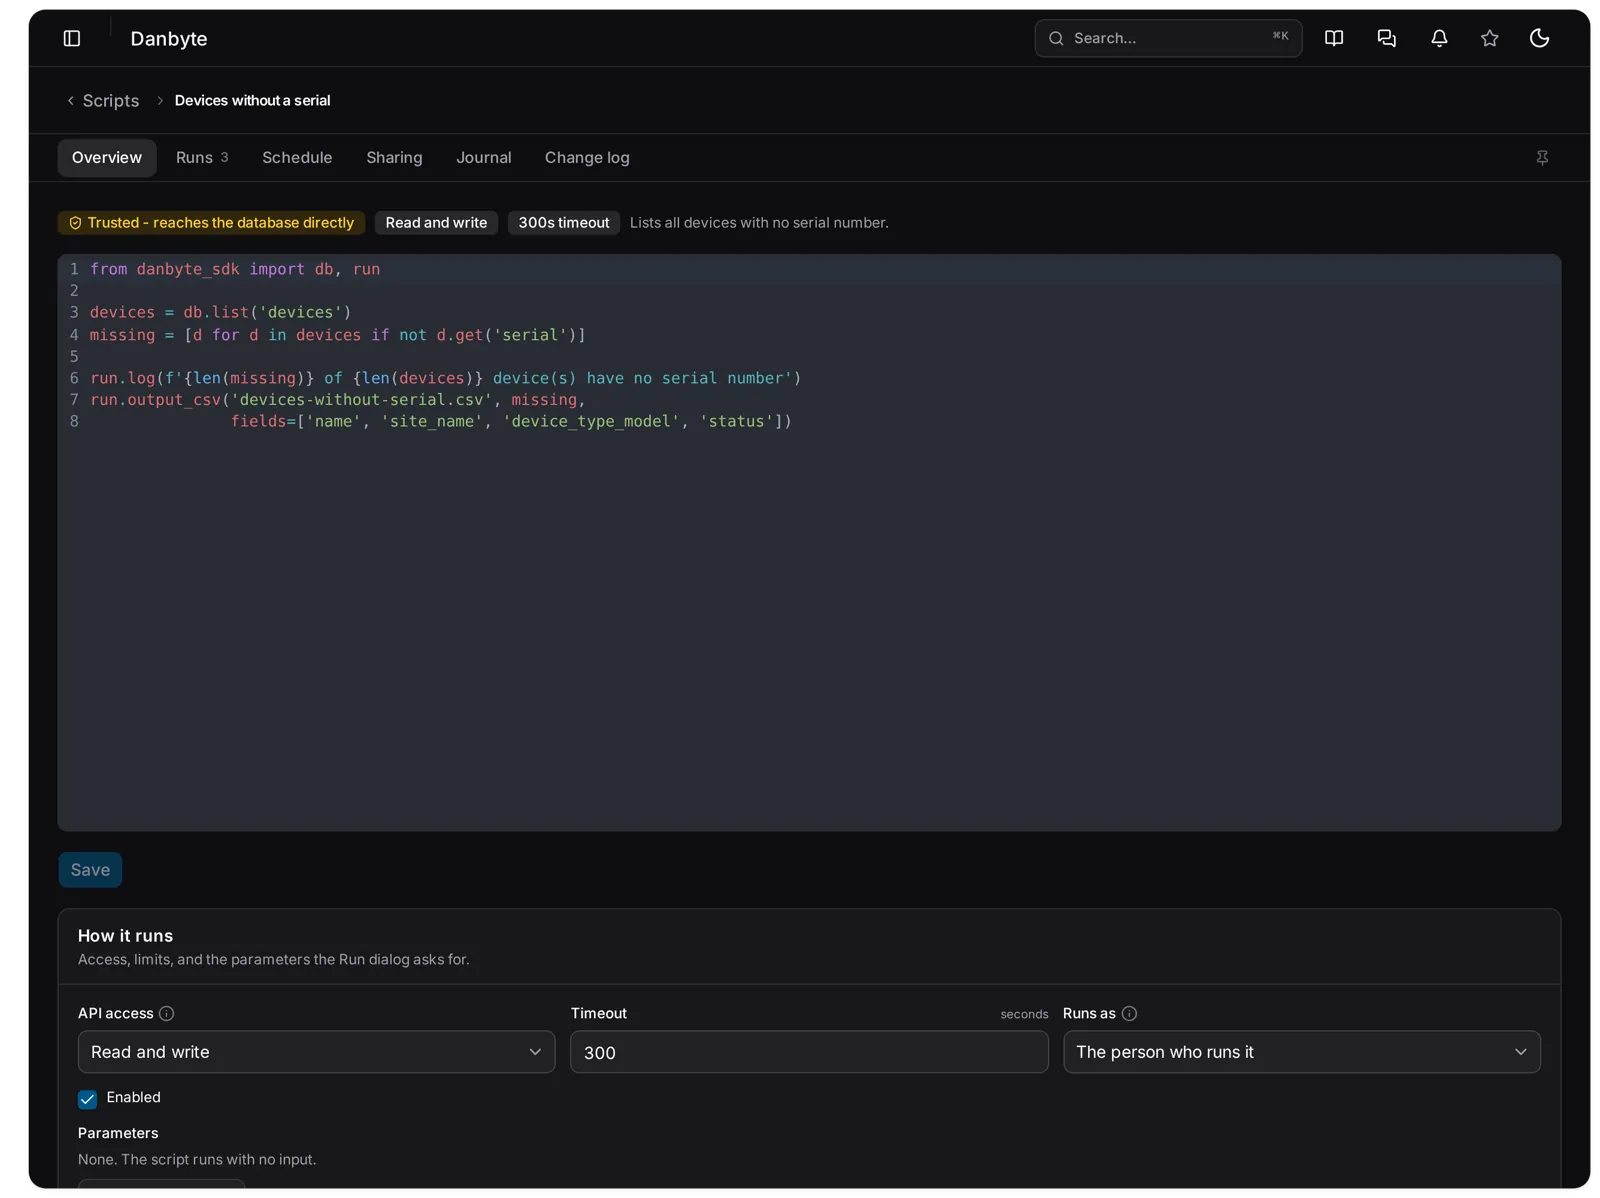Click the API access info icon
The width and height of the screenshot is (1600, 1198).
click(167, 1013)
